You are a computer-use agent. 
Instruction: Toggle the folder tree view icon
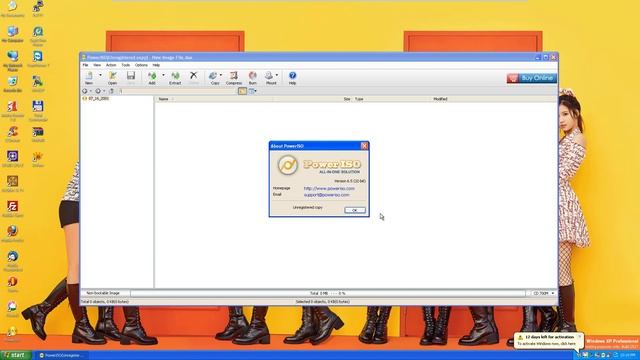pos(242,91)
